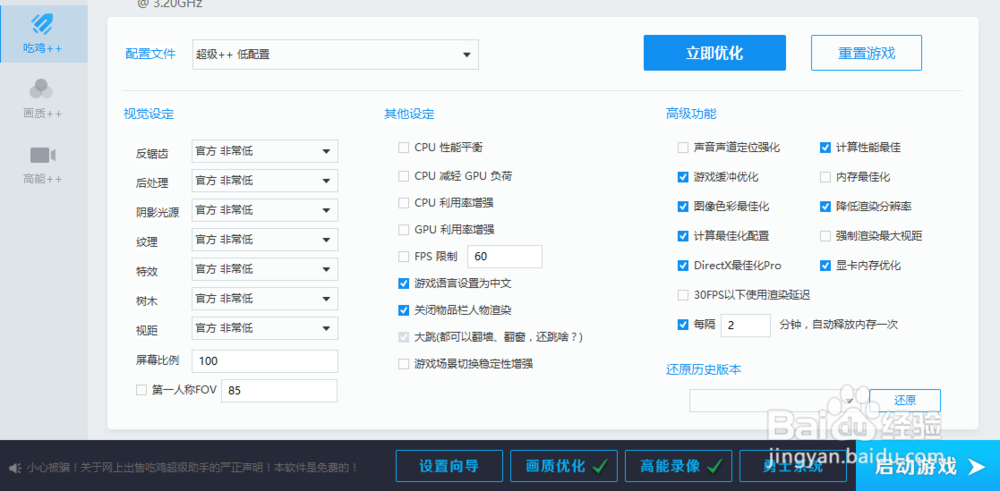Uncheck 计算性能最佳
Screen dimensions: 1000x491
(x=825, y=147)
